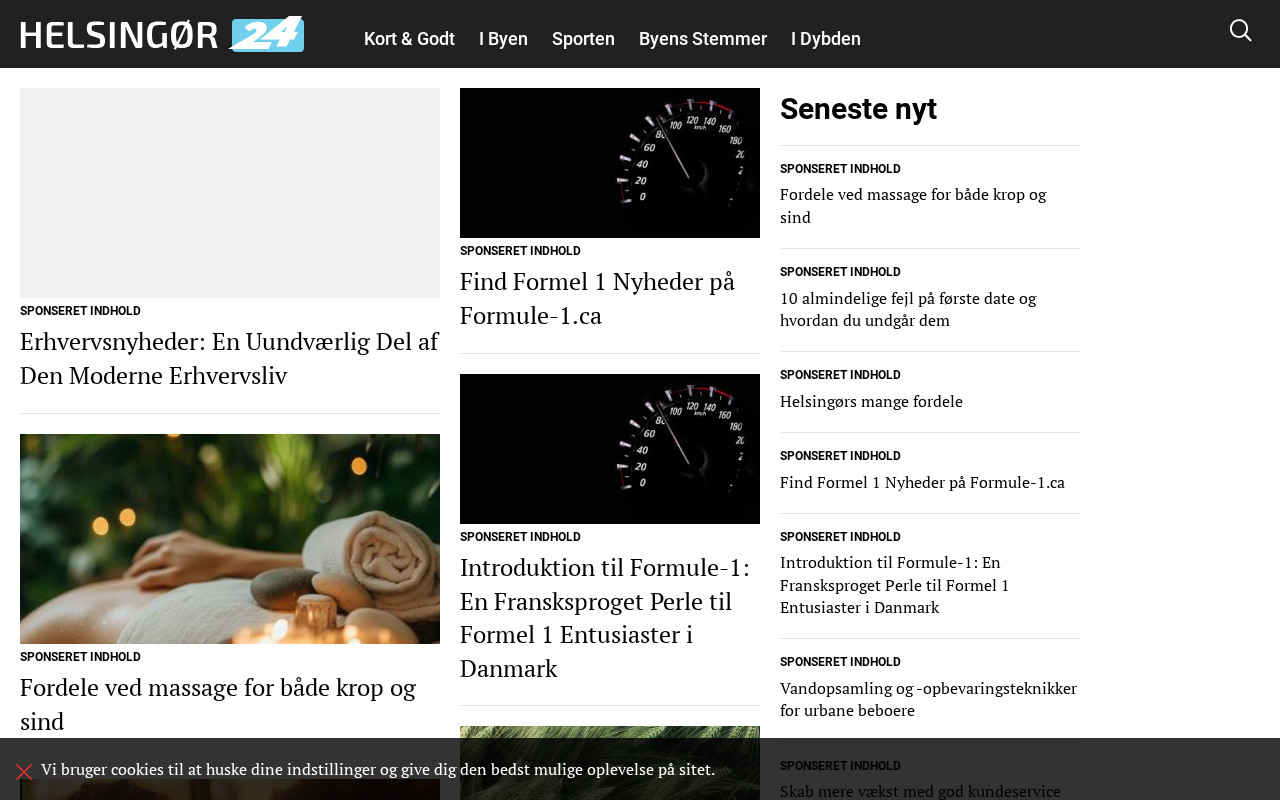Click the massage towel photo thumbnail

pos(230,539)
